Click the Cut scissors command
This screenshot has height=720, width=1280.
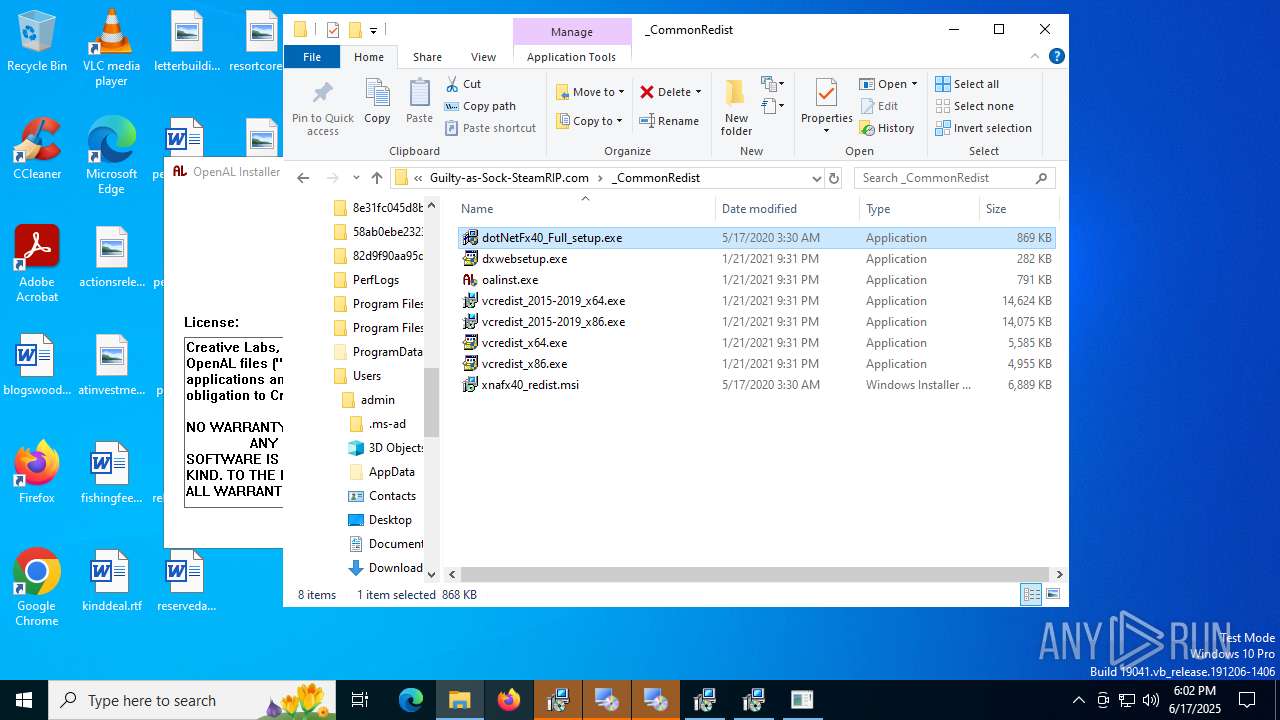(x=463, y=84)
